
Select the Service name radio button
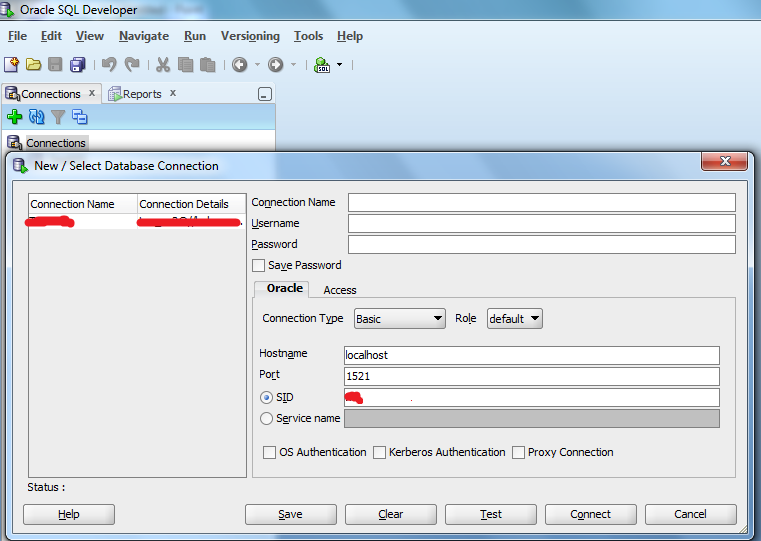click(266, 418)
